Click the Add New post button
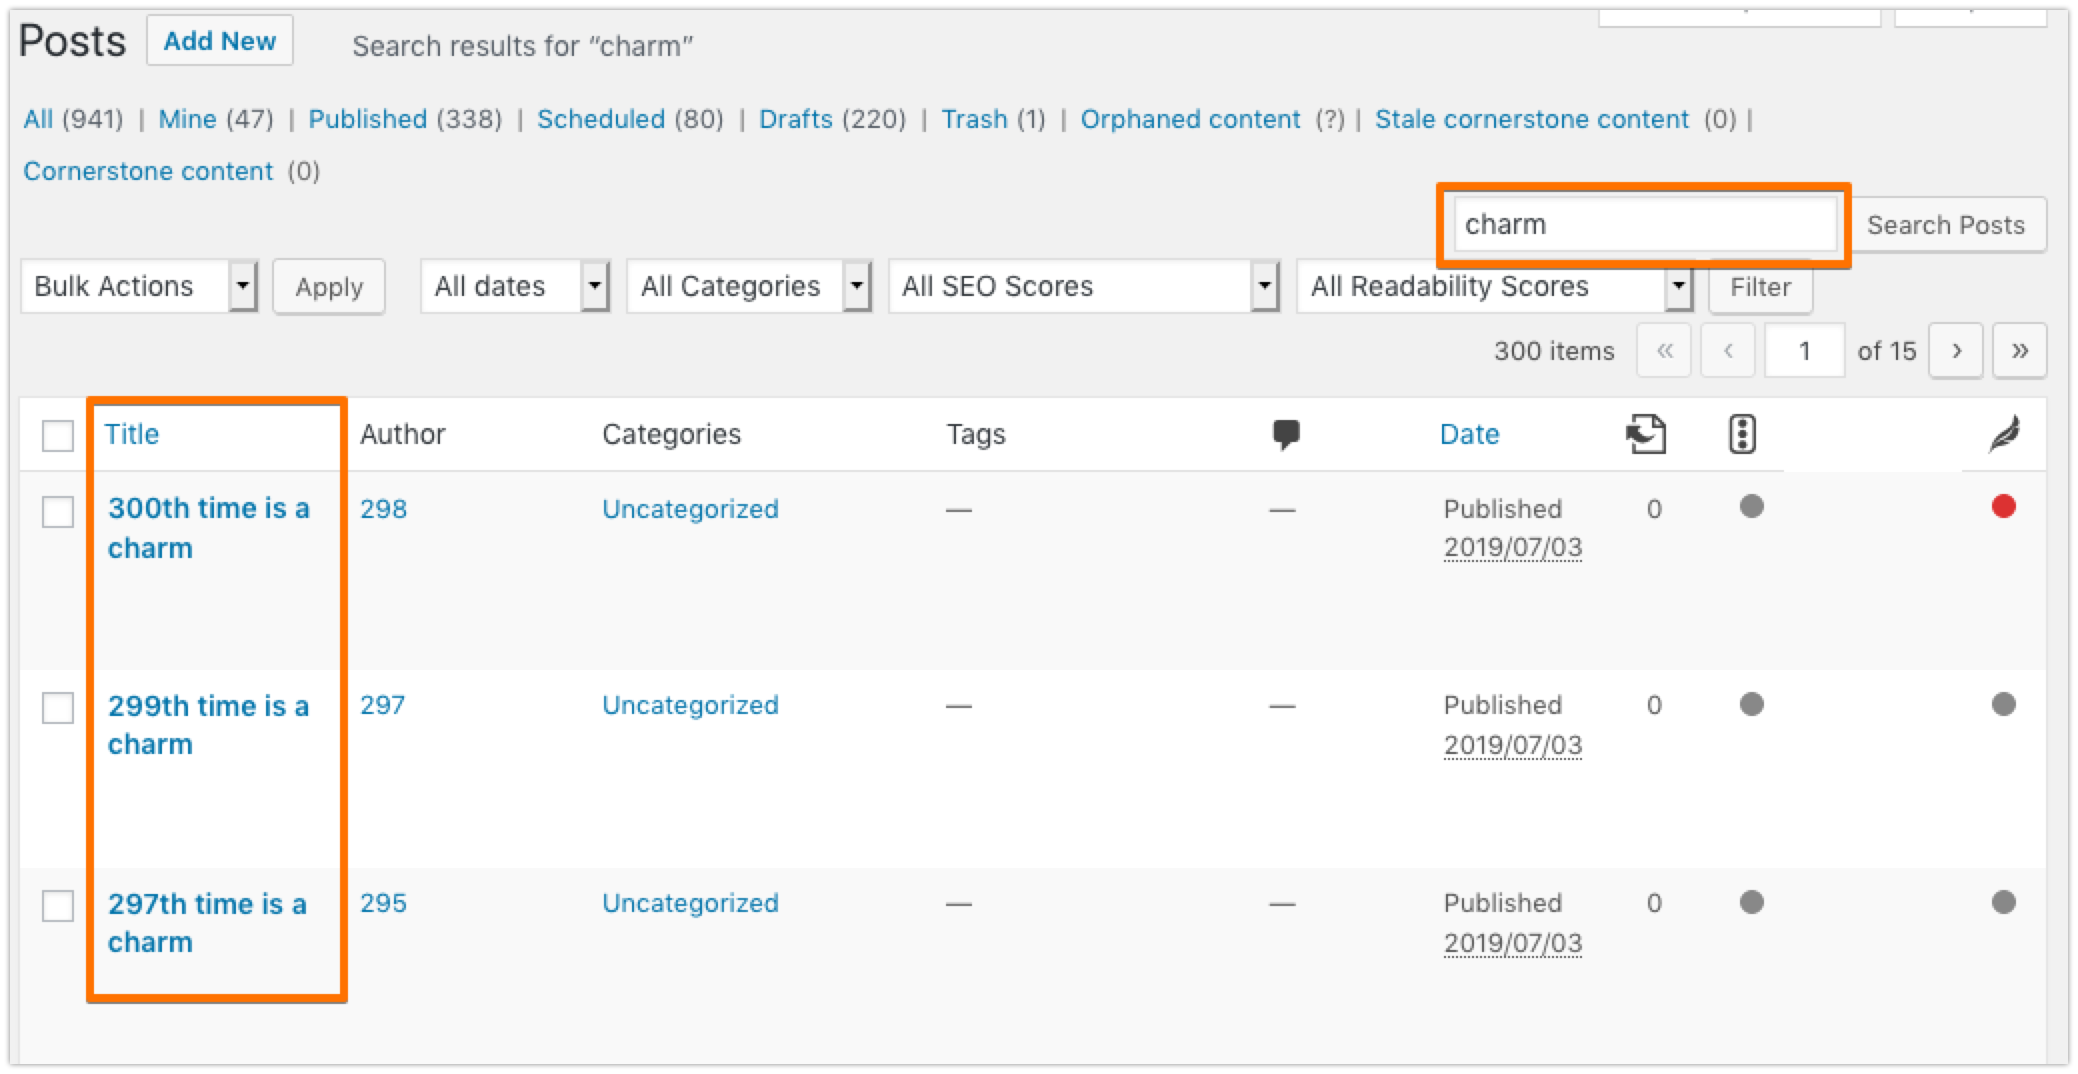The height and width of the screenshot is (1074, 2078). (220, 41)
